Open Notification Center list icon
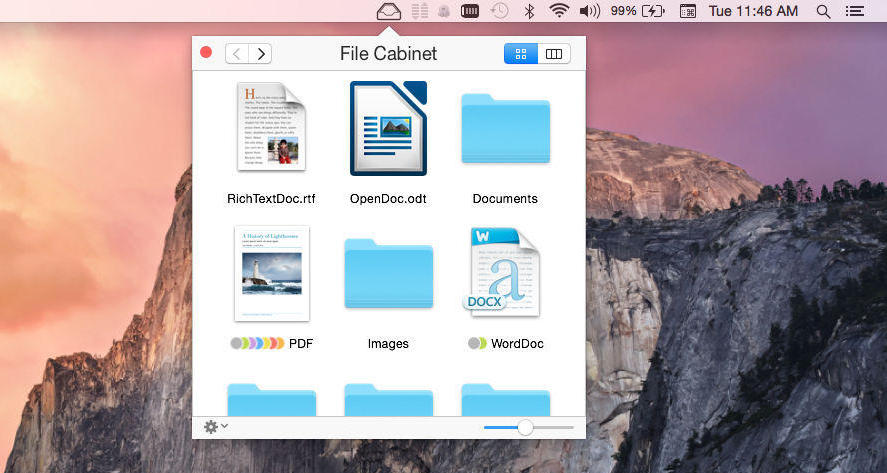Viewport: 887px width, 473px height. point(854,11)
